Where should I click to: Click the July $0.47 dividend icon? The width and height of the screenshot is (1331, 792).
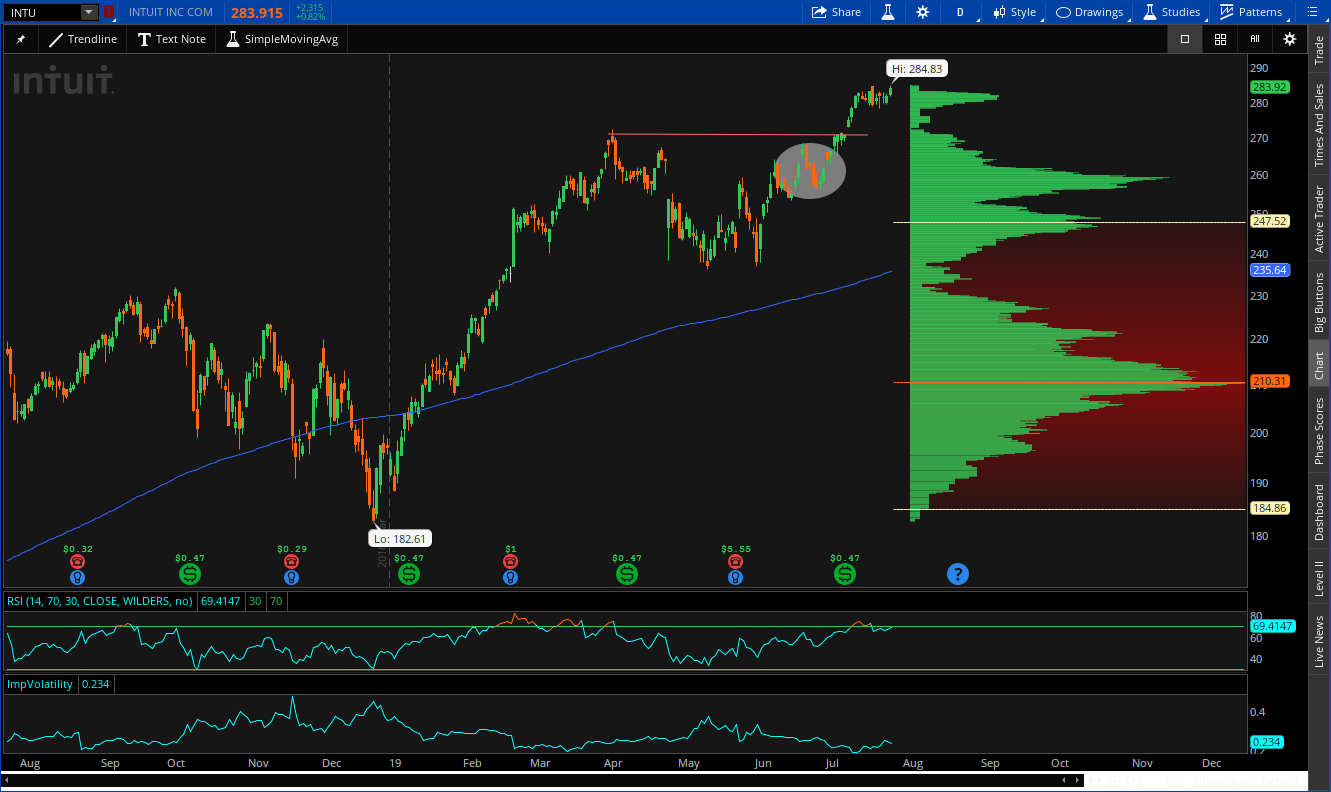[x=845, y=574]
